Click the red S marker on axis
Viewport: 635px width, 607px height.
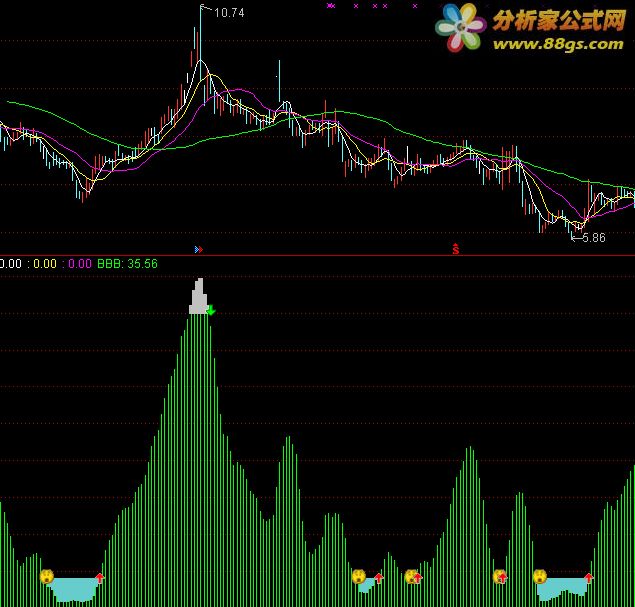(x=456, y=249)
